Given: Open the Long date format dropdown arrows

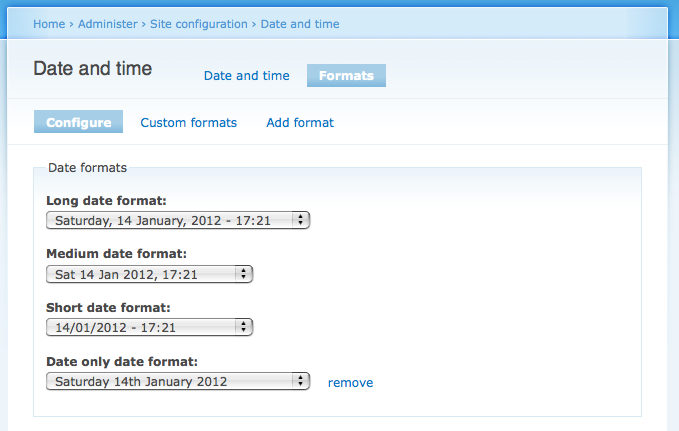Looking at the screenshot, I should (301, 220).
